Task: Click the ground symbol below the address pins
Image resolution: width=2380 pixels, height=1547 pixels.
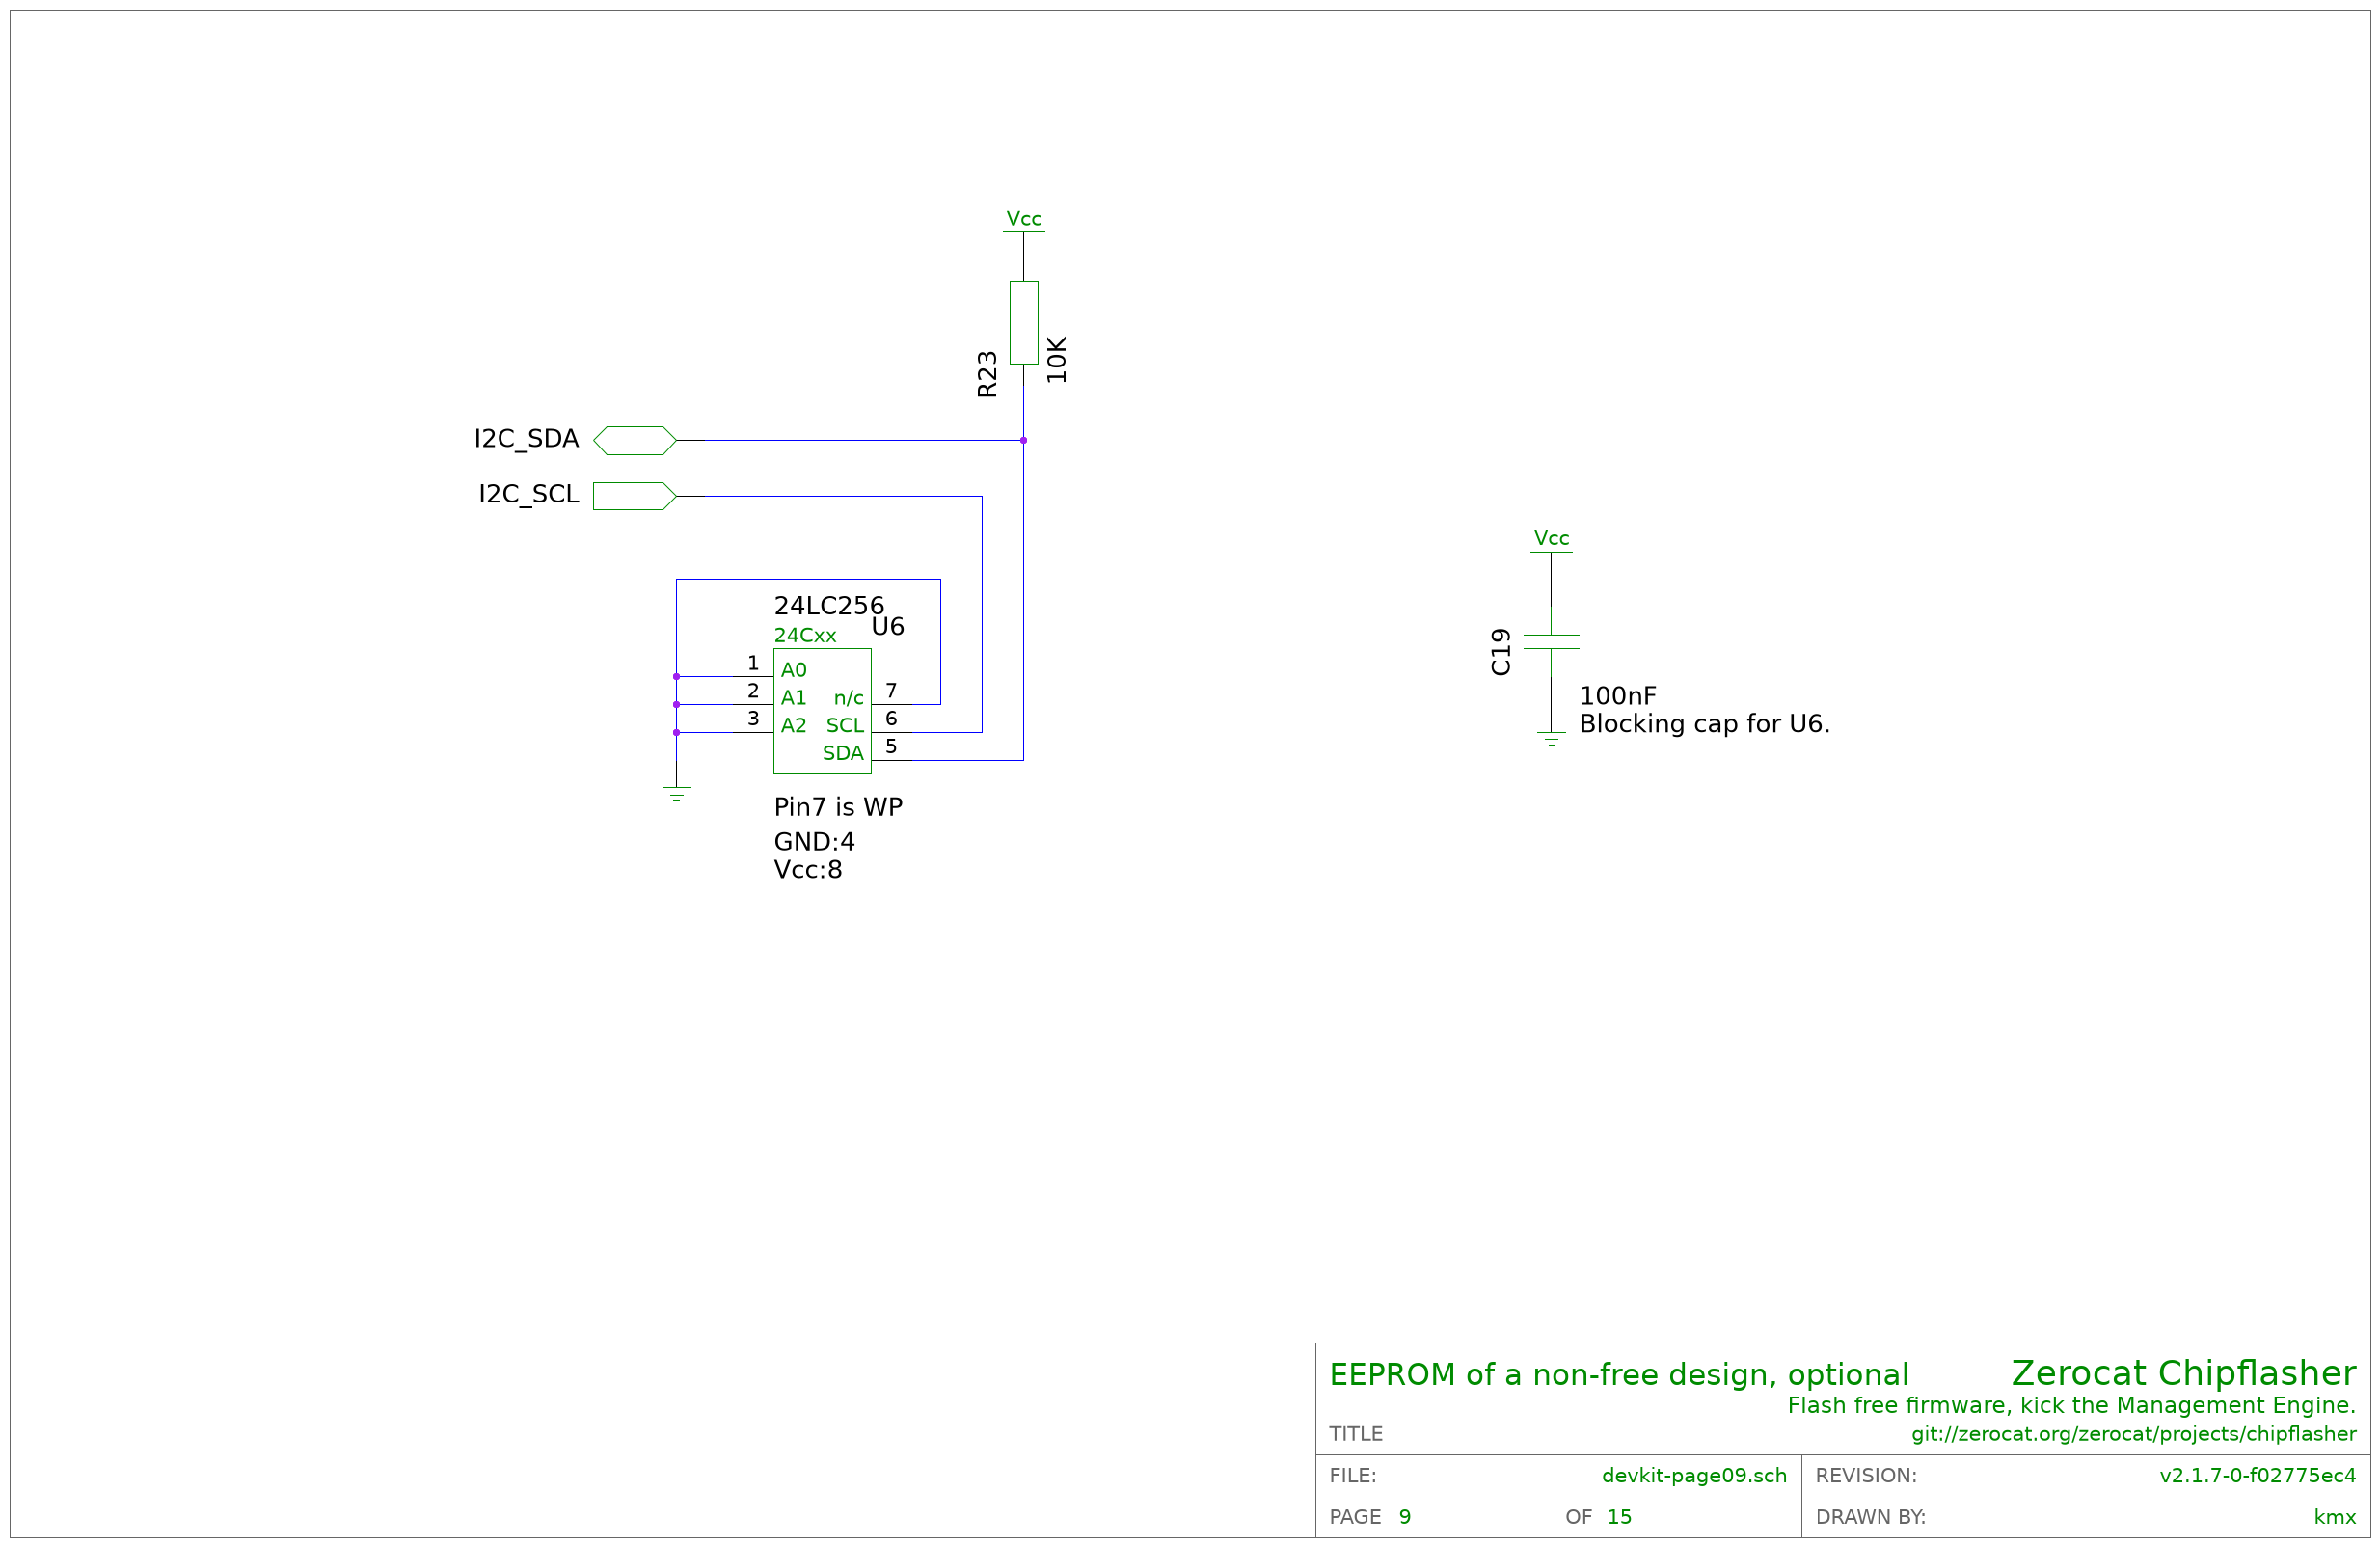Action: (x=677, y=794)
